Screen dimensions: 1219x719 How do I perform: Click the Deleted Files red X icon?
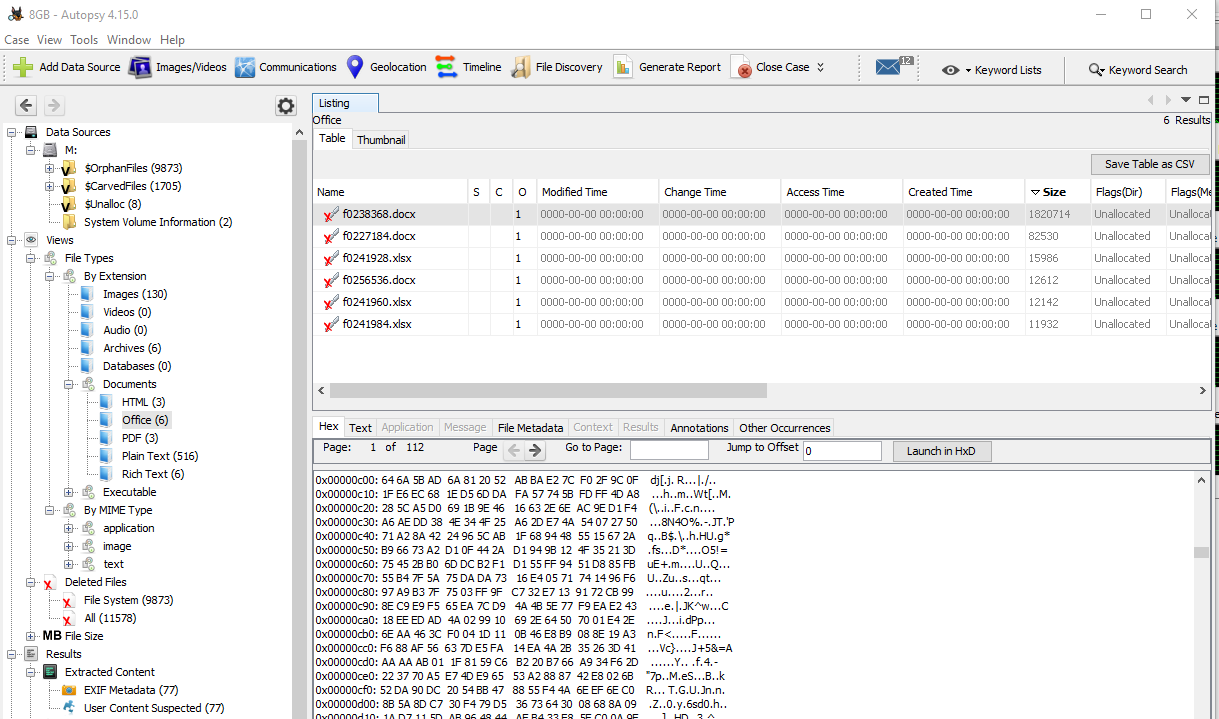pyautogui.click(x=50, y=582)
